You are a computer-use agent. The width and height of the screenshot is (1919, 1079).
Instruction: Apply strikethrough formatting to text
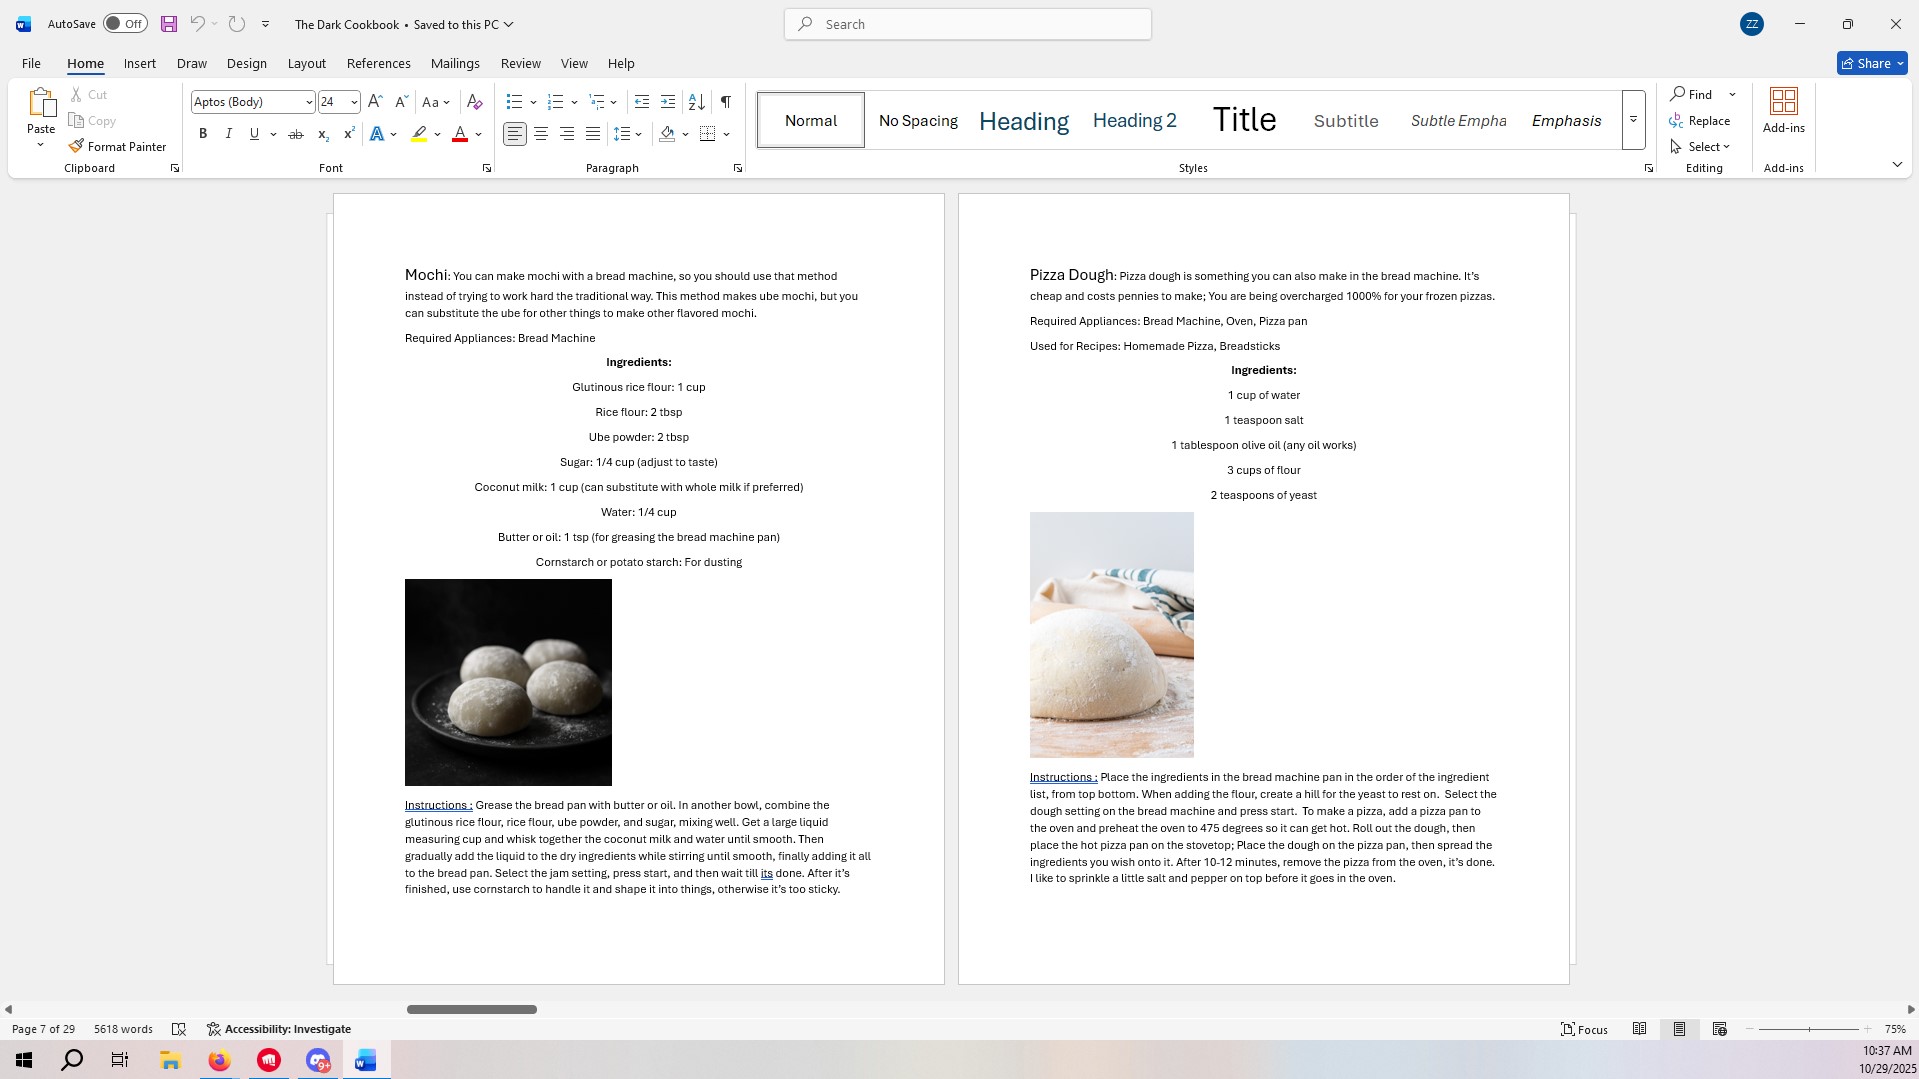click(x=296, y=134)
